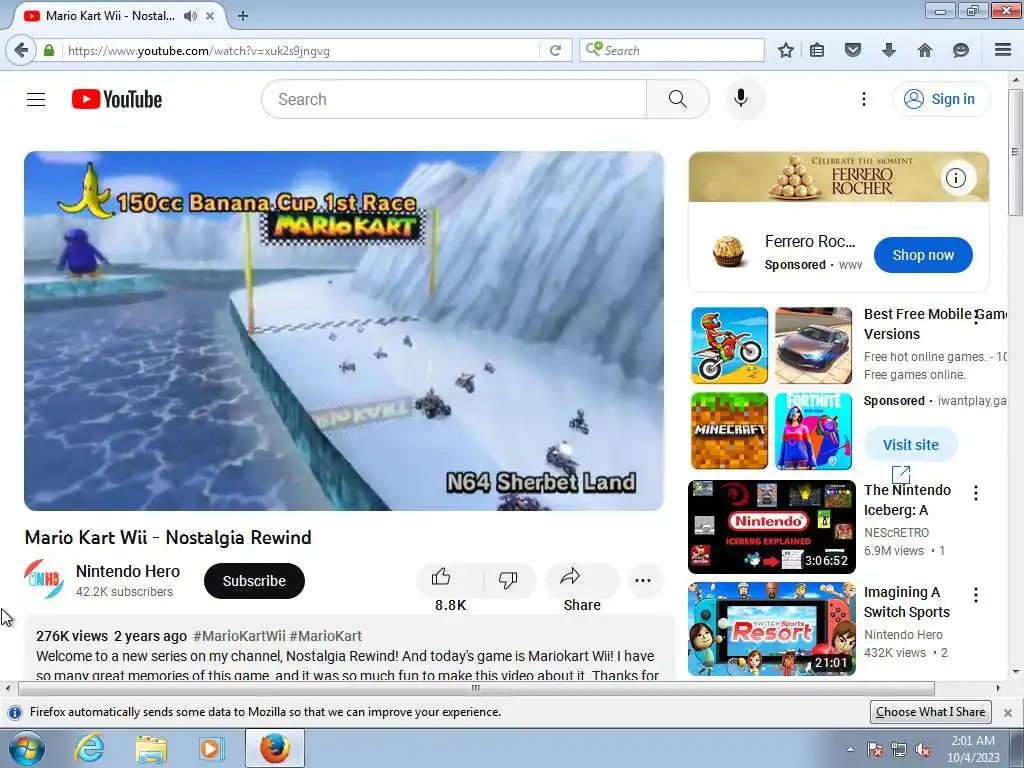Click Visit site for mobile games ad
Image resolution: width=1024 pixels, height=768 pixels.
pyautogui.click(x=911, y=445)
